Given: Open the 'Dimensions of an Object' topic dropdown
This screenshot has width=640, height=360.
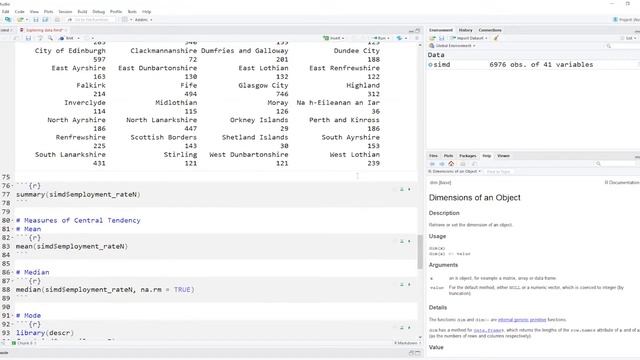Looking at the screenshot, I should click(454, 171).
